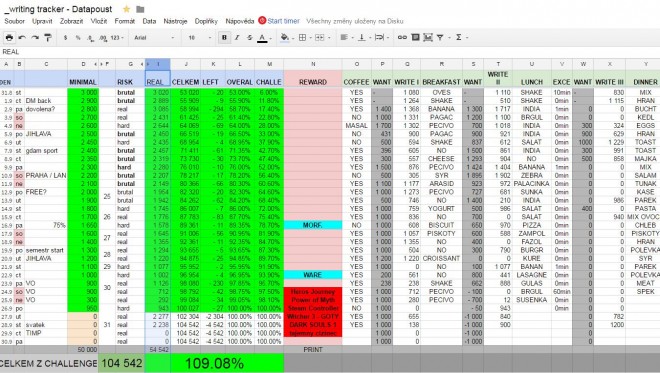Viewport: 660px width, 373px height.
Task: Open the Nástroje menu
Action: 175,21
